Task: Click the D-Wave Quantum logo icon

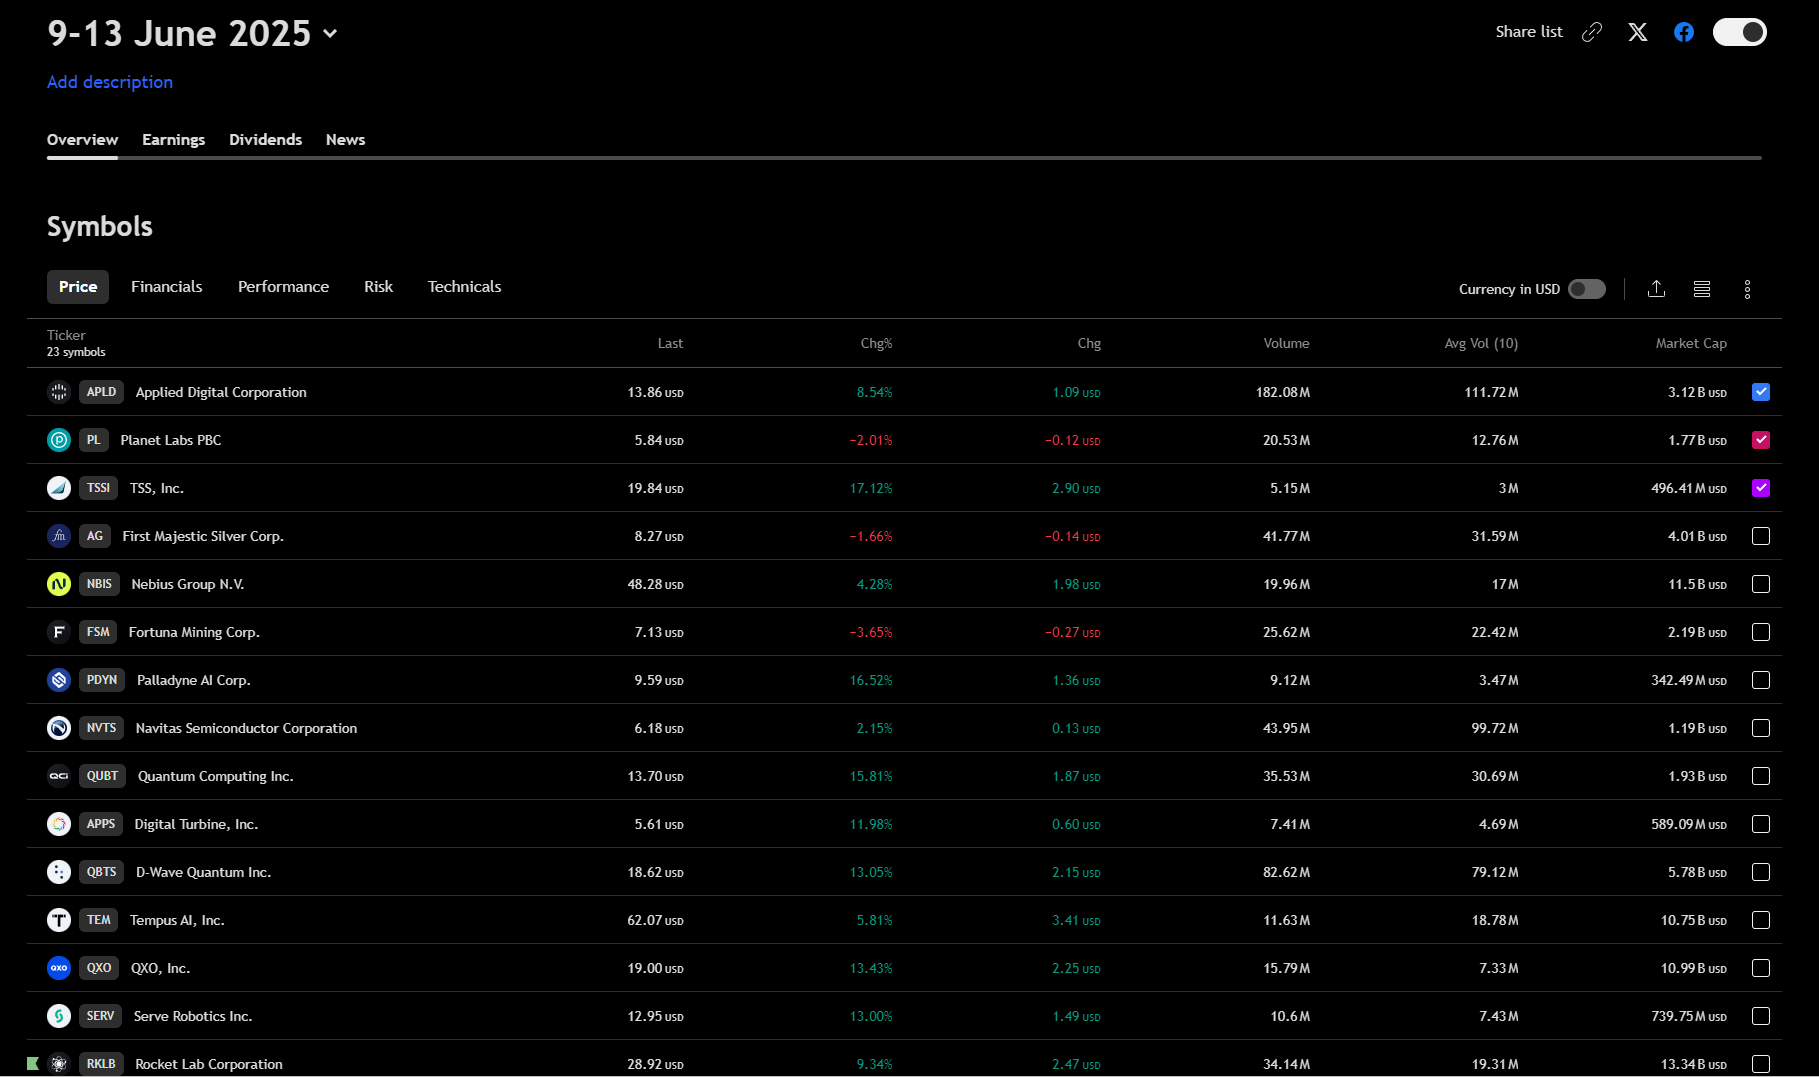Action: click(x=59, y=872)
